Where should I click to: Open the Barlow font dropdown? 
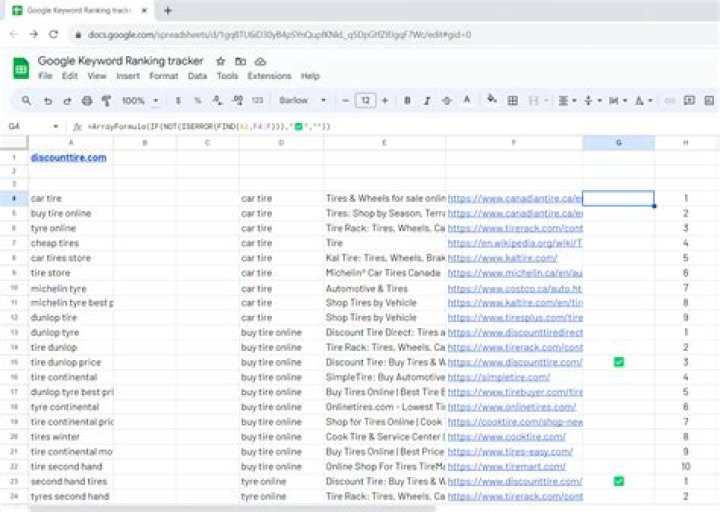coord(302,101)
